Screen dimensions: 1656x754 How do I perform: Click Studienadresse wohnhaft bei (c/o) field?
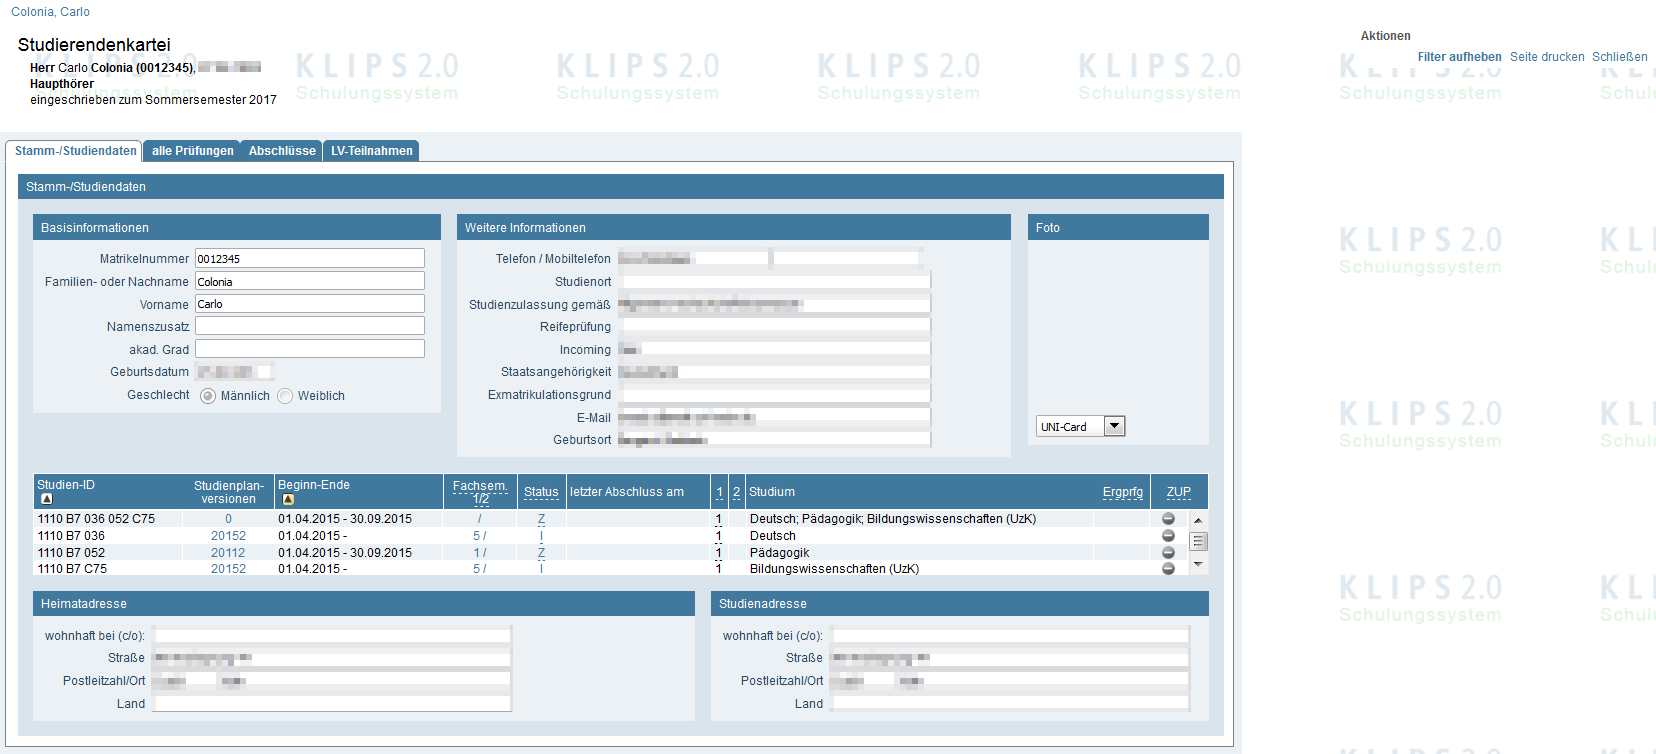(1010, 635)
